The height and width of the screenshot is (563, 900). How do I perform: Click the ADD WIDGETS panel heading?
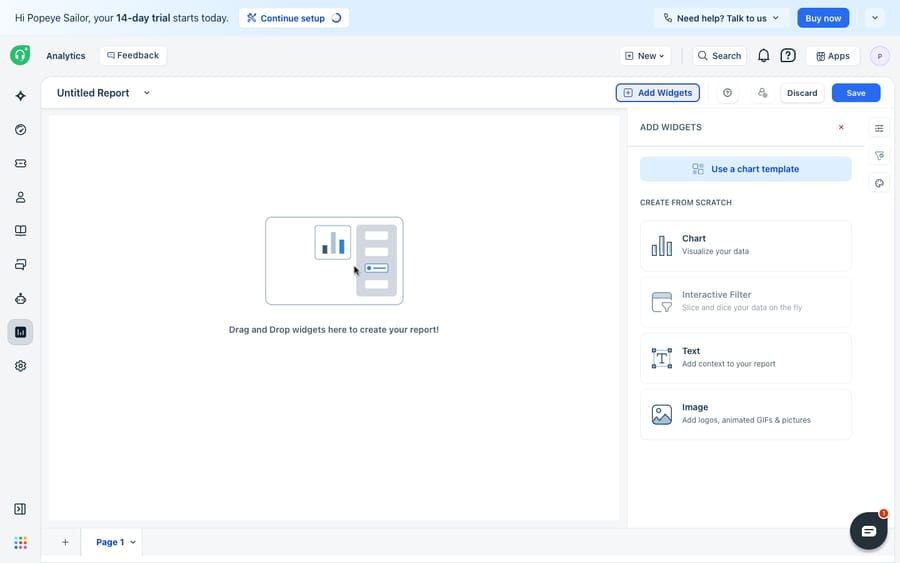click(x=671, y=127)
